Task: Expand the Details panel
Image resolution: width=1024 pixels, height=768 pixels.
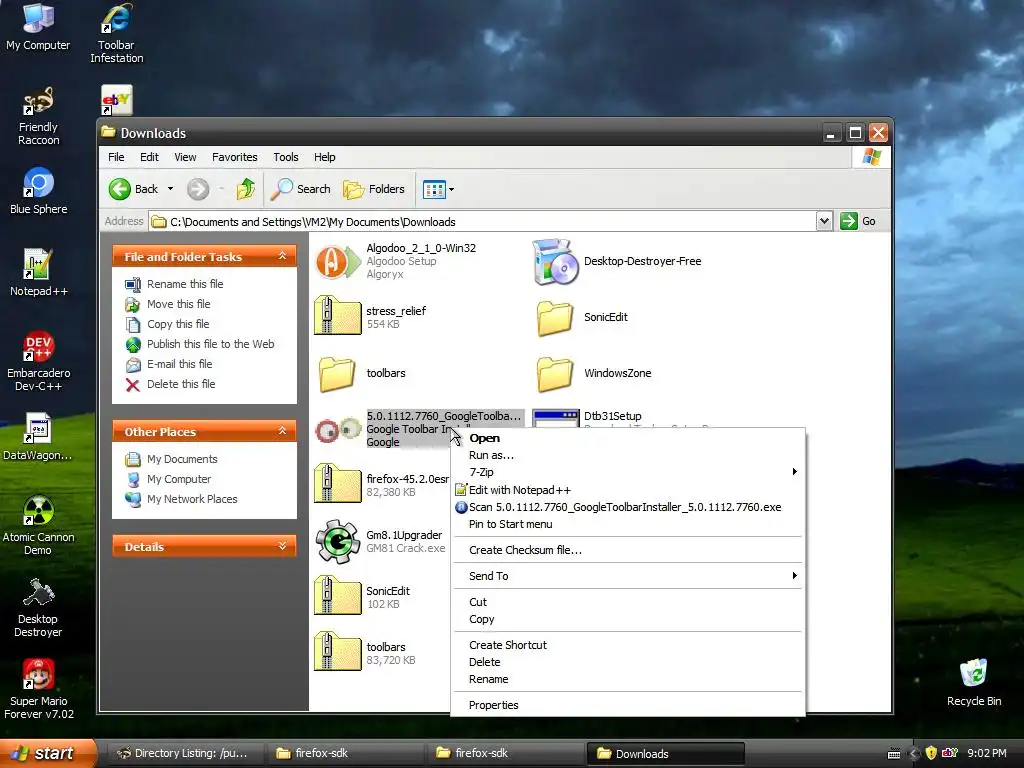Action: pyautogui.click(x=282, y=546)
